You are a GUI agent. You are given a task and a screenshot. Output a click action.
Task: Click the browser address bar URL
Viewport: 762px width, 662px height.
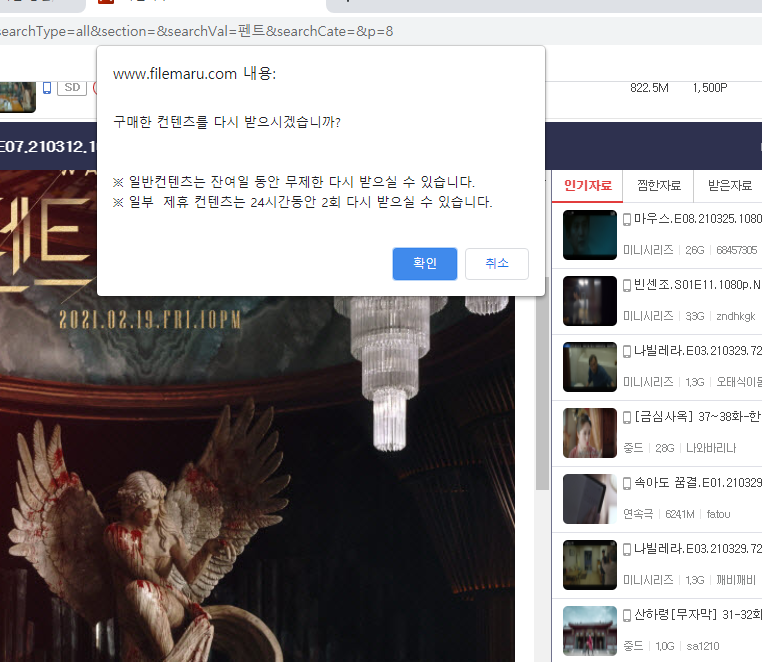point(196,32)
